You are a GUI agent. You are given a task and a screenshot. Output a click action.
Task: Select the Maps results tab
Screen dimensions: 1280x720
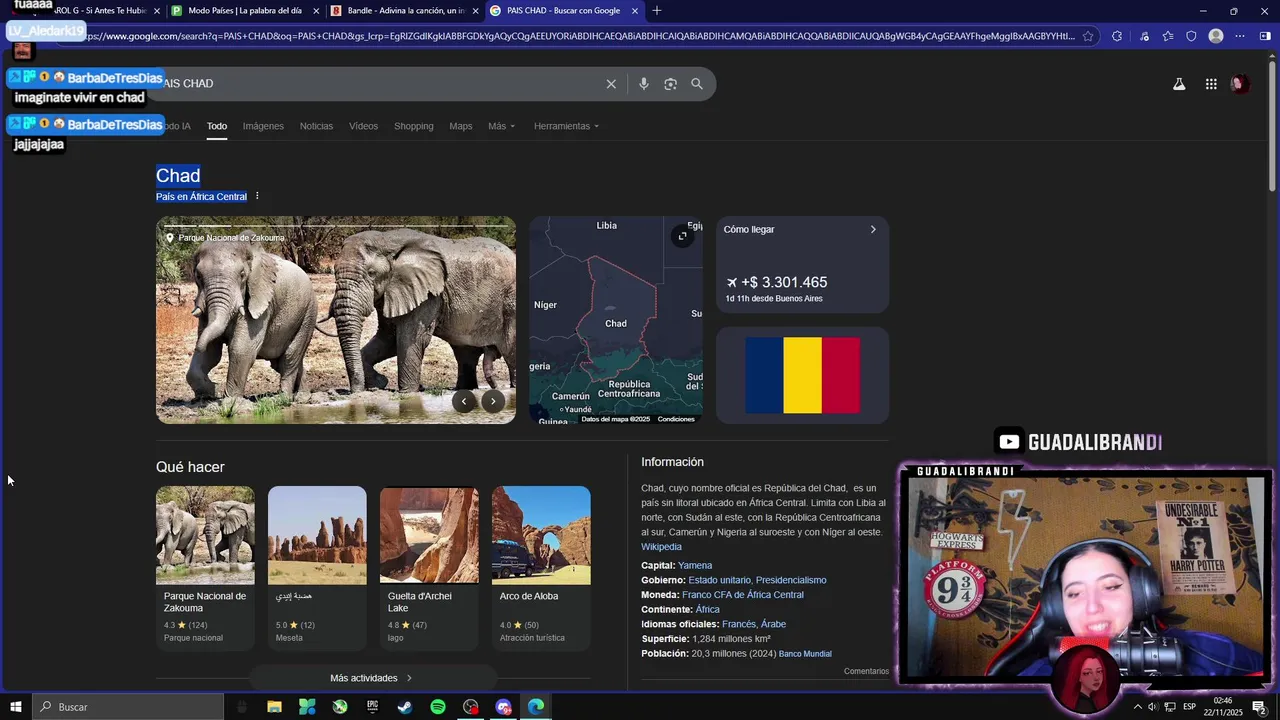(461, 126)
